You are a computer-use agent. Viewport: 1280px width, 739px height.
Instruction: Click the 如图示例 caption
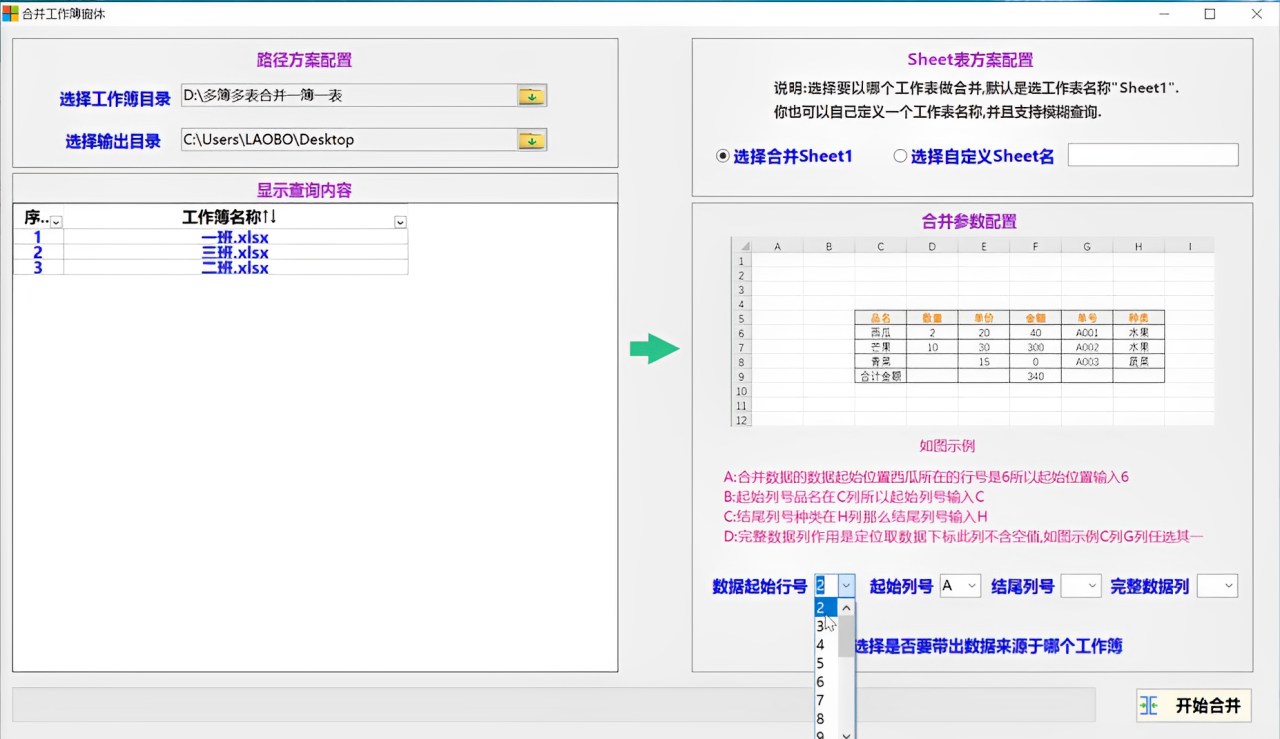pyautogui.click(x=947, y=446)
